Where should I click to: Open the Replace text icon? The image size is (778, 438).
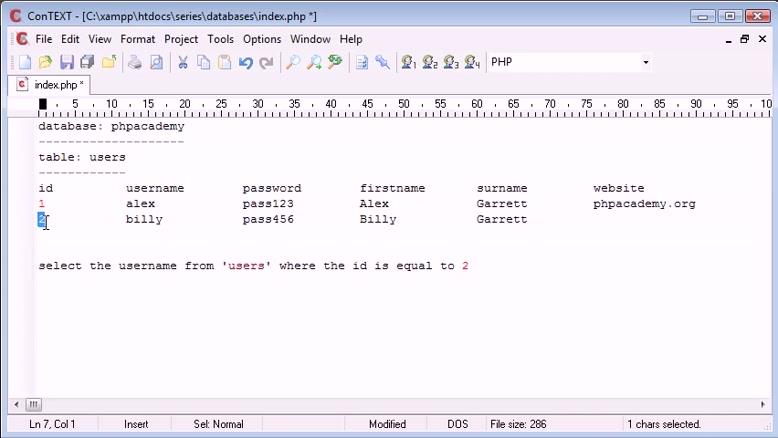(335, 63)
